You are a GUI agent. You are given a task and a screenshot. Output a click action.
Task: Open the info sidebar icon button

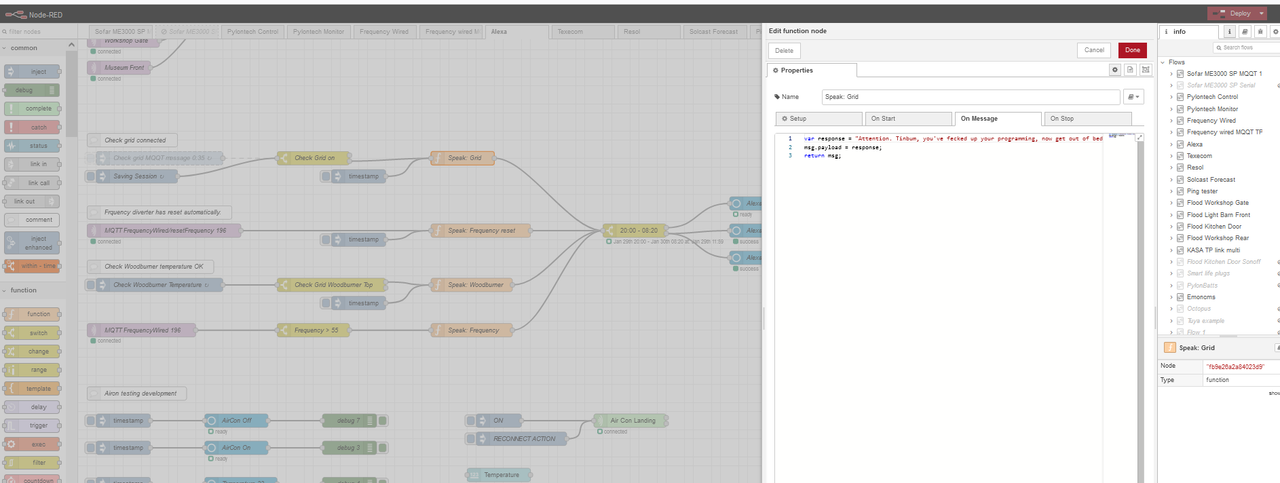point(1229,32)
